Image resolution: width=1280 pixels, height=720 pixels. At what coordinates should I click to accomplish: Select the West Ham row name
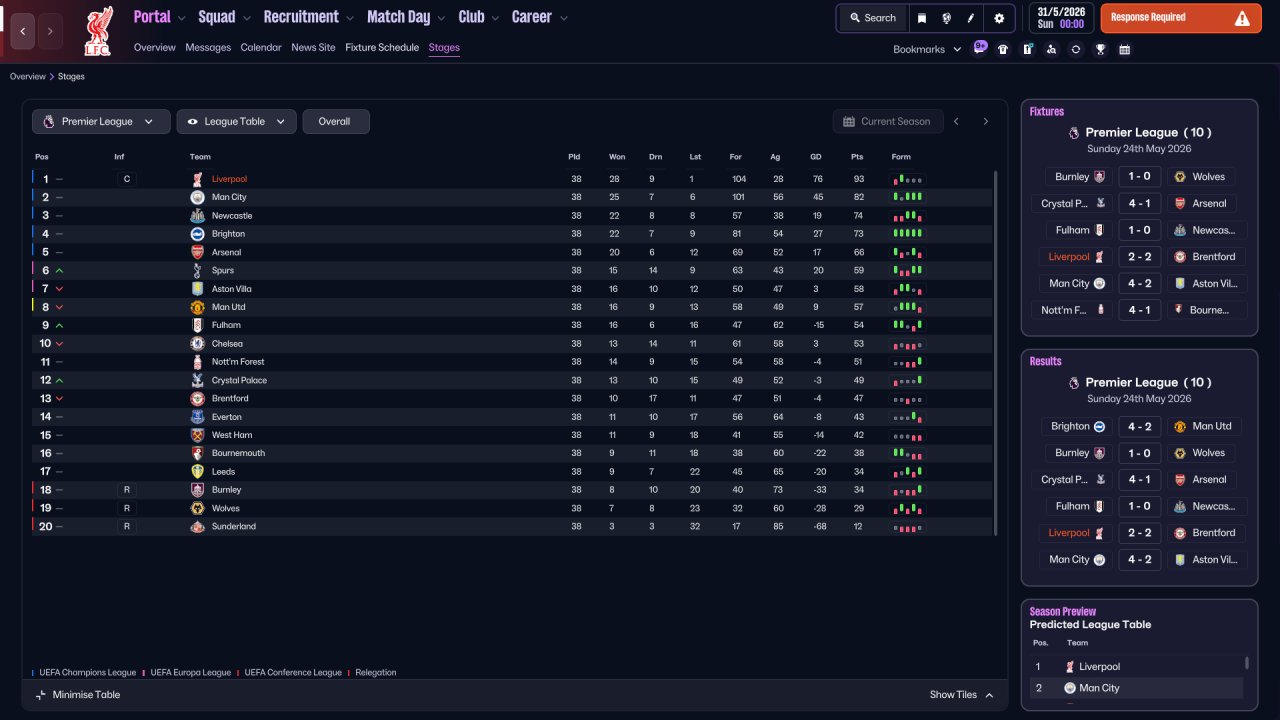[x=232, y=435]
